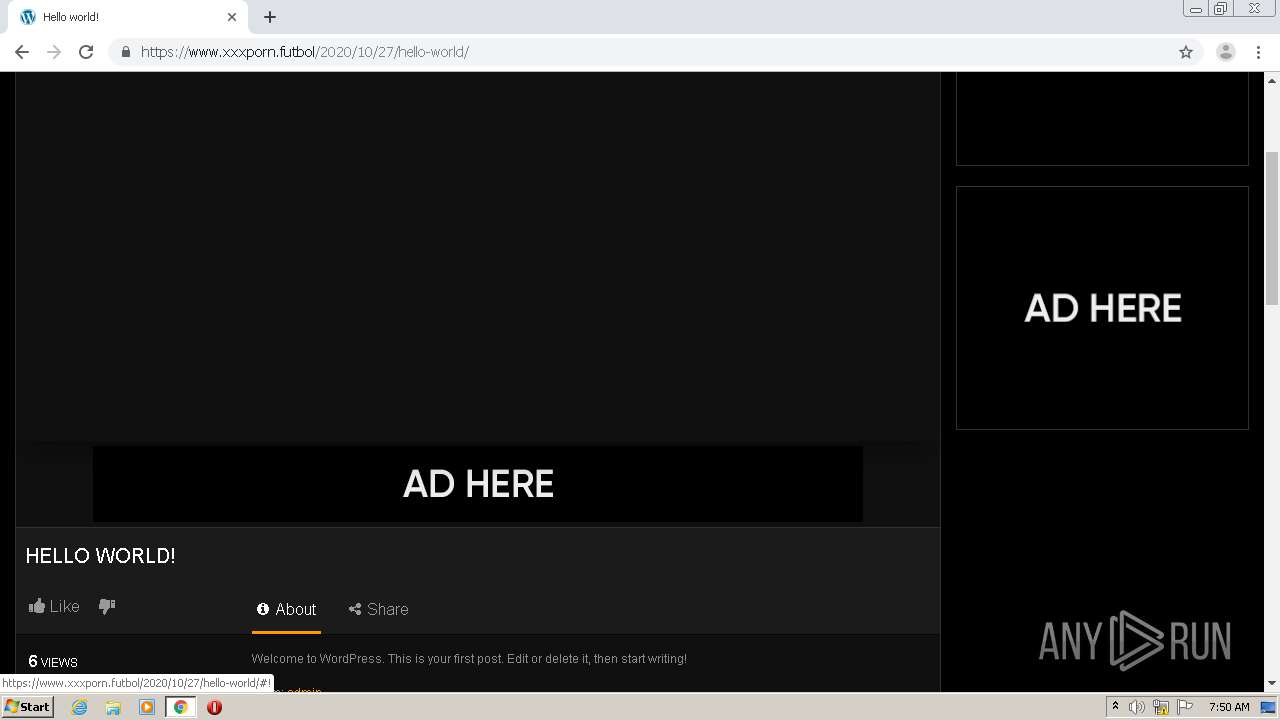Image resolution: width=1280 pixels, height=720 pixels.
Task: Click the show desktop icon
Action: 1269,707
